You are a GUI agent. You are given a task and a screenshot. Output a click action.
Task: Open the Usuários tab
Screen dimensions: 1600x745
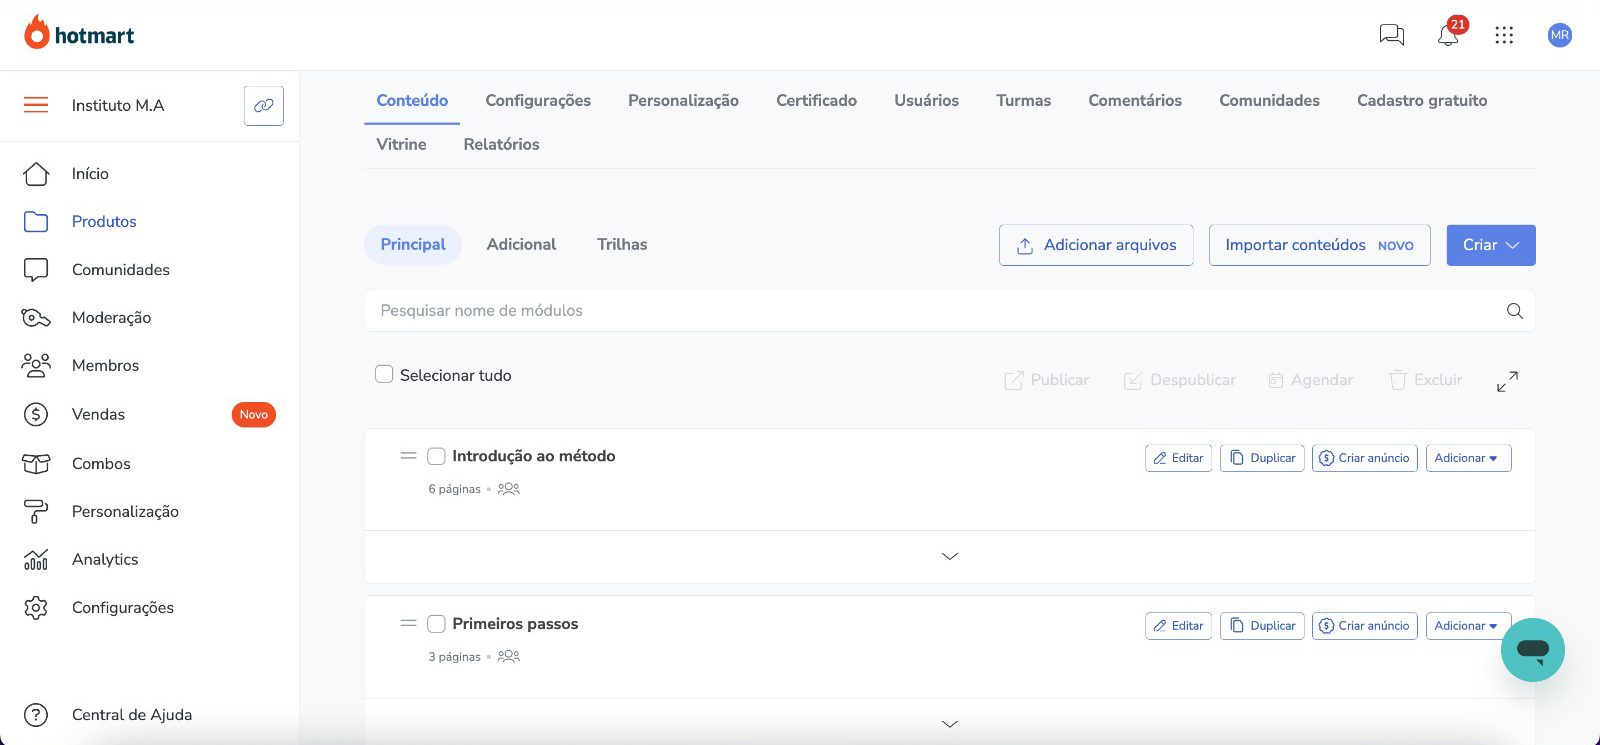(926, 100)
